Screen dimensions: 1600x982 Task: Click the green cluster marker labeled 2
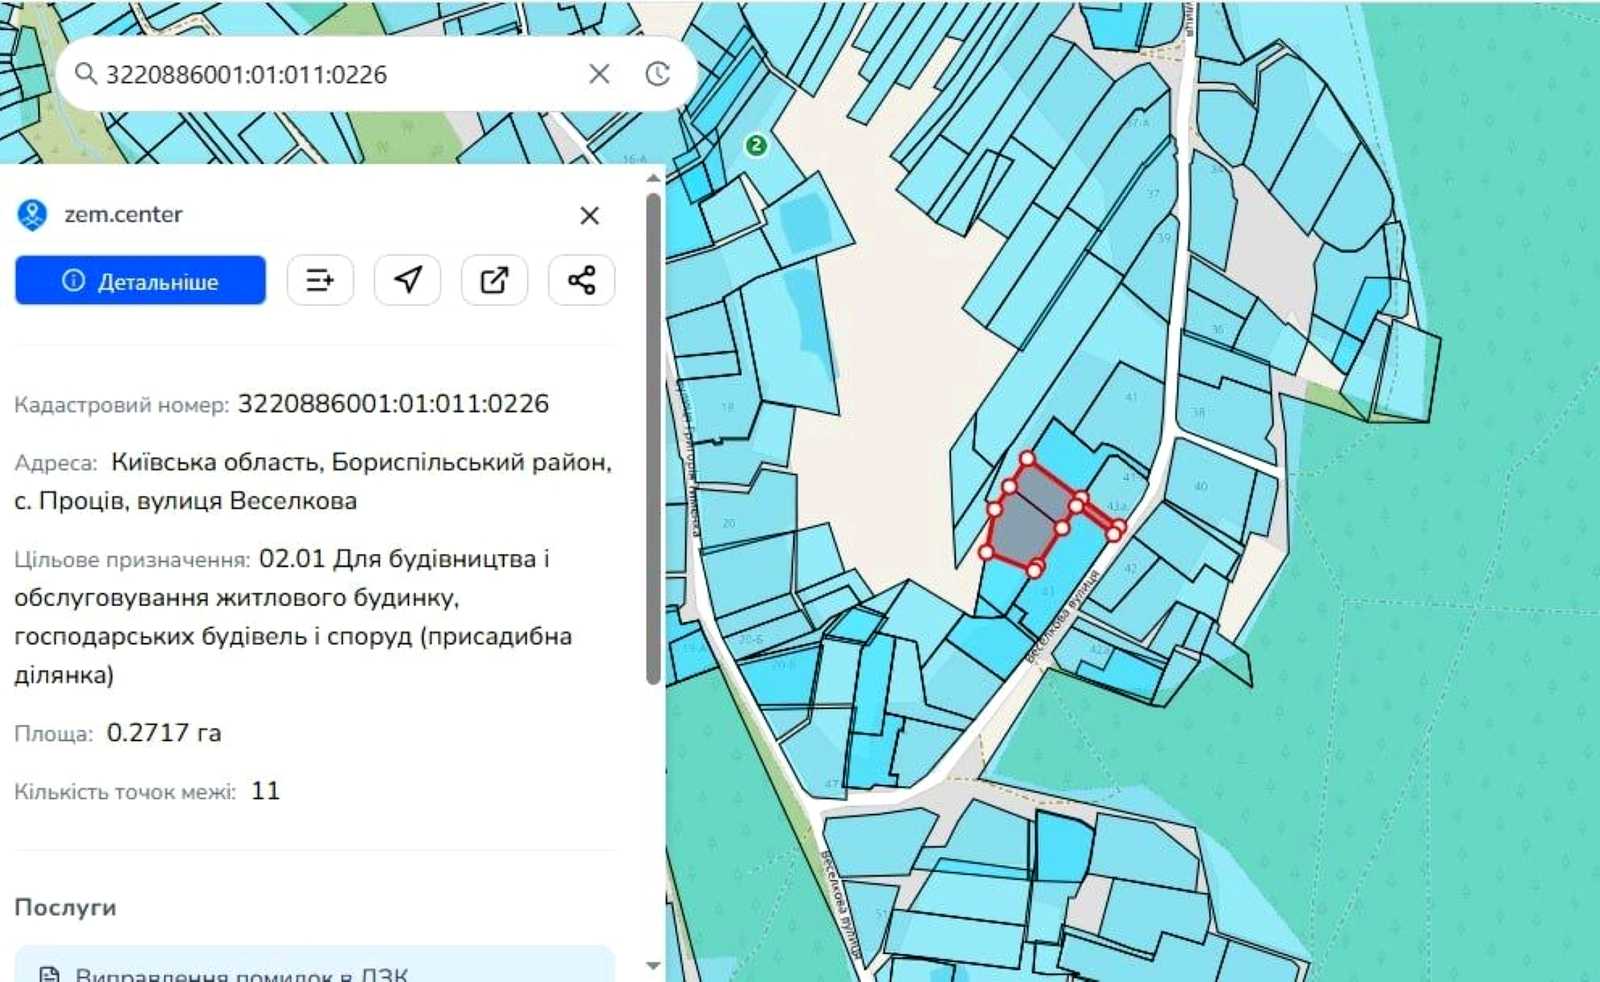(x=756, y=146)
